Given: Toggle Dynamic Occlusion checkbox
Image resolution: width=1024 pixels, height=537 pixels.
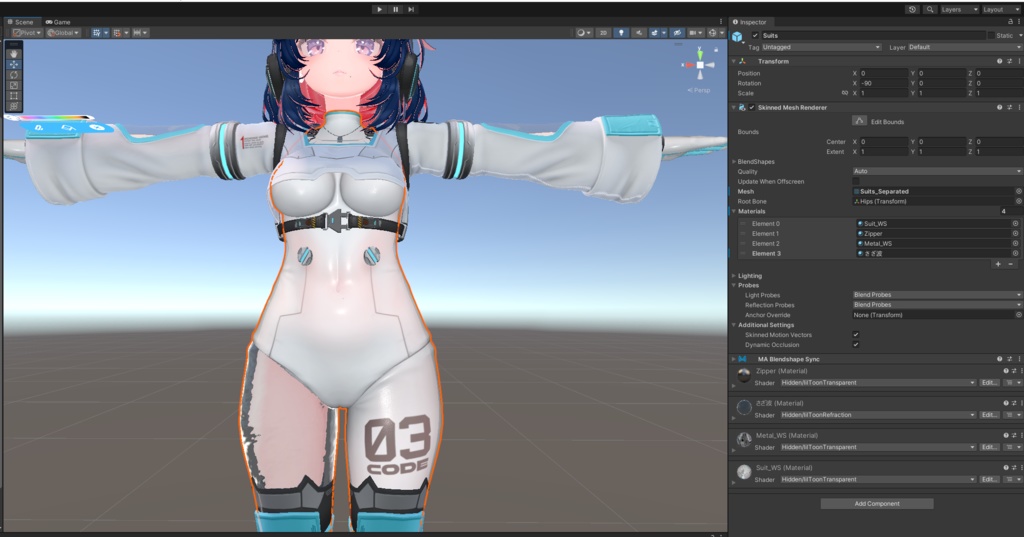Looking at the screenshot, I should click(x=856, y=344).
